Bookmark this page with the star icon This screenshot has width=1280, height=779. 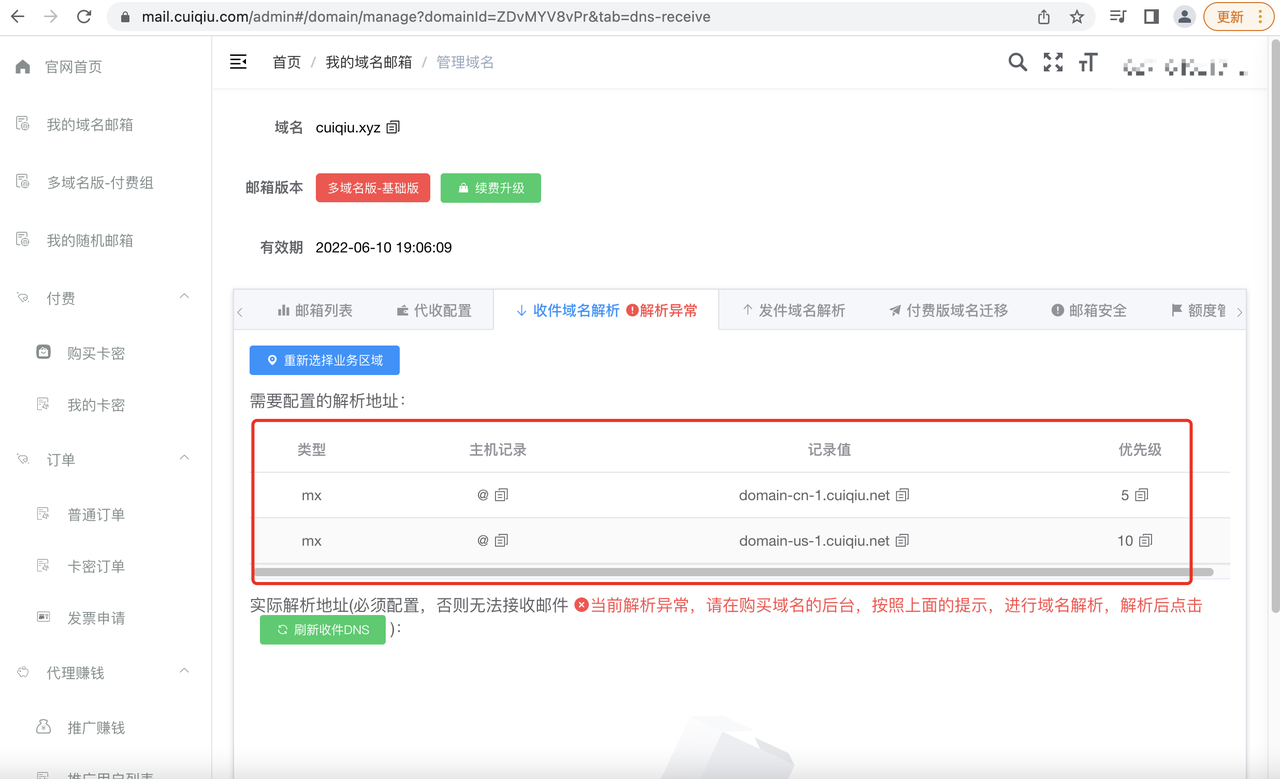point(1077,17)
